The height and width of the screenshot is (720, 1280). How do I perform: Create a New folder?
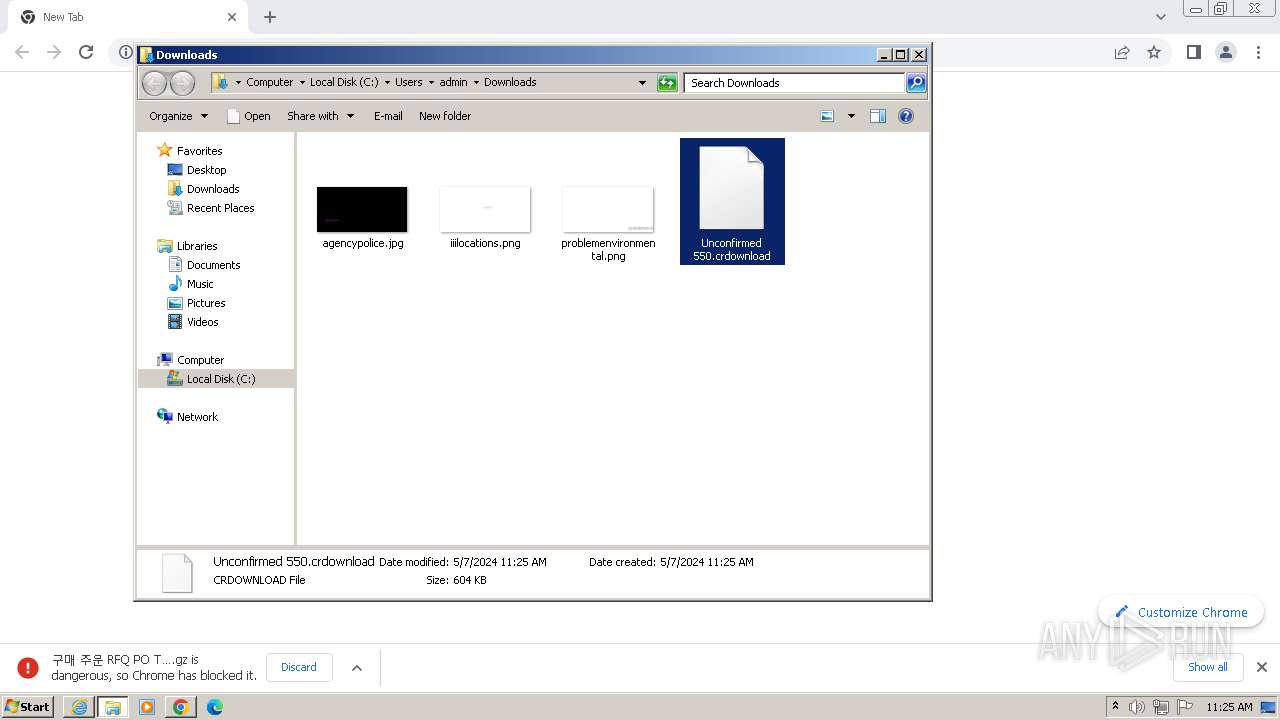[x=445, y=116]
